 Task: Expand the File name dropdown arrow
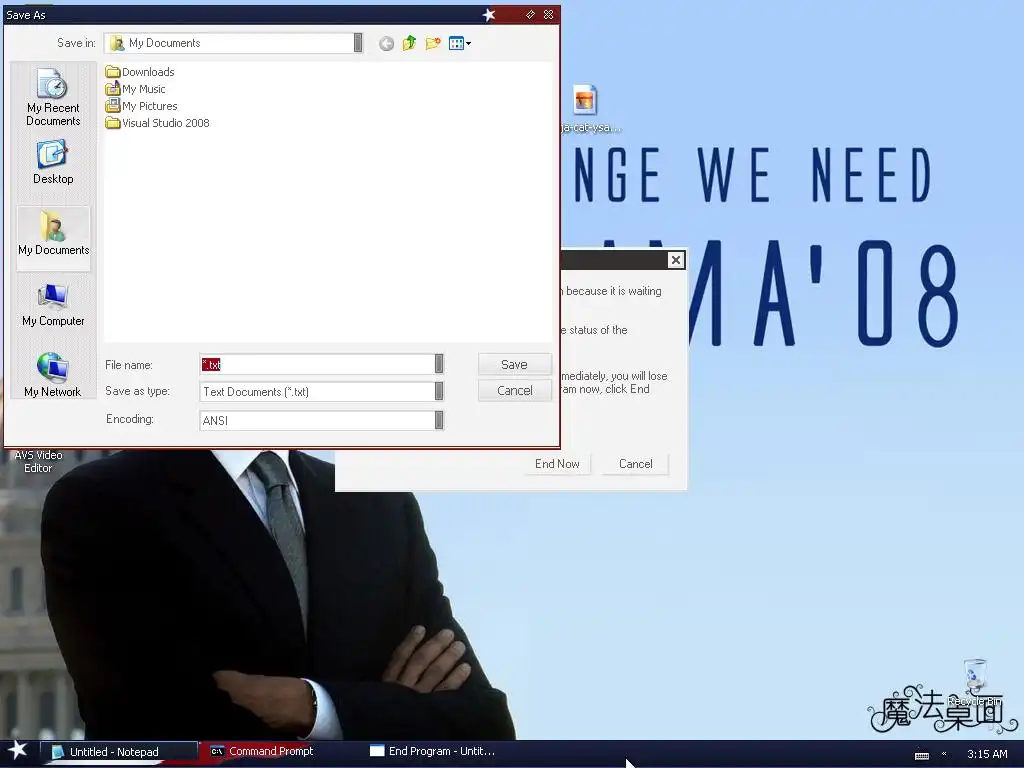point(439,364)
